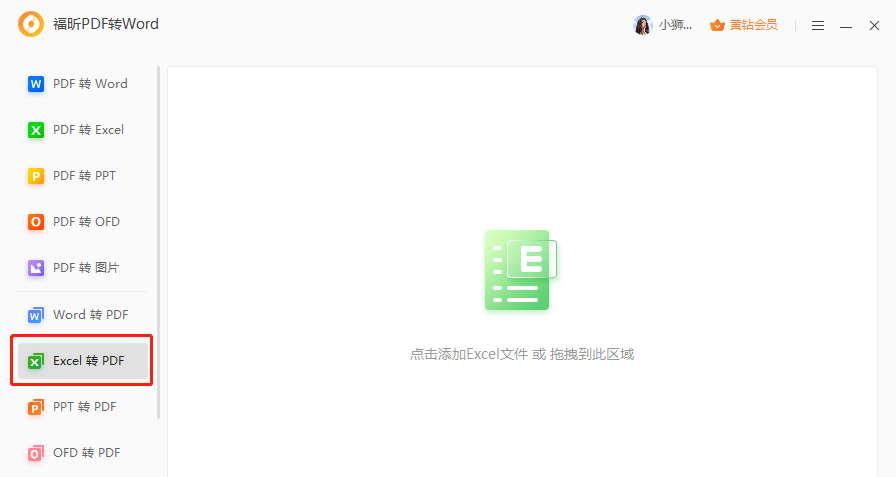Screen dimensions: 896x477
Task: Click the PDF to image purple icon
Action: (x=35, y=268)
